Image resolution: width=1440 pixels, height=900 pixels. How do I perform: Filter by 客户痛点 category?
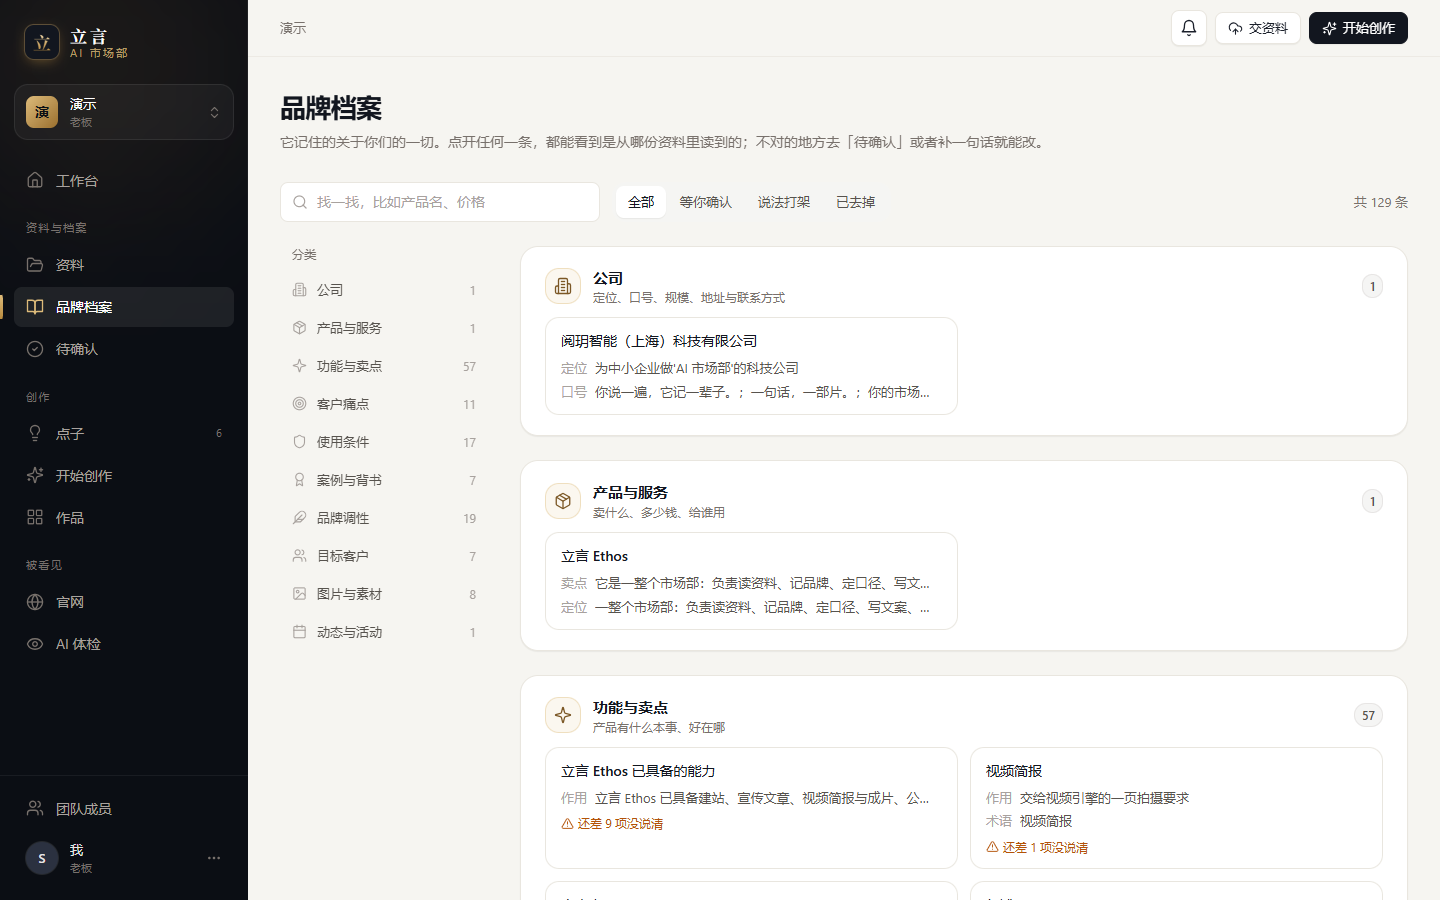point(384,404)
